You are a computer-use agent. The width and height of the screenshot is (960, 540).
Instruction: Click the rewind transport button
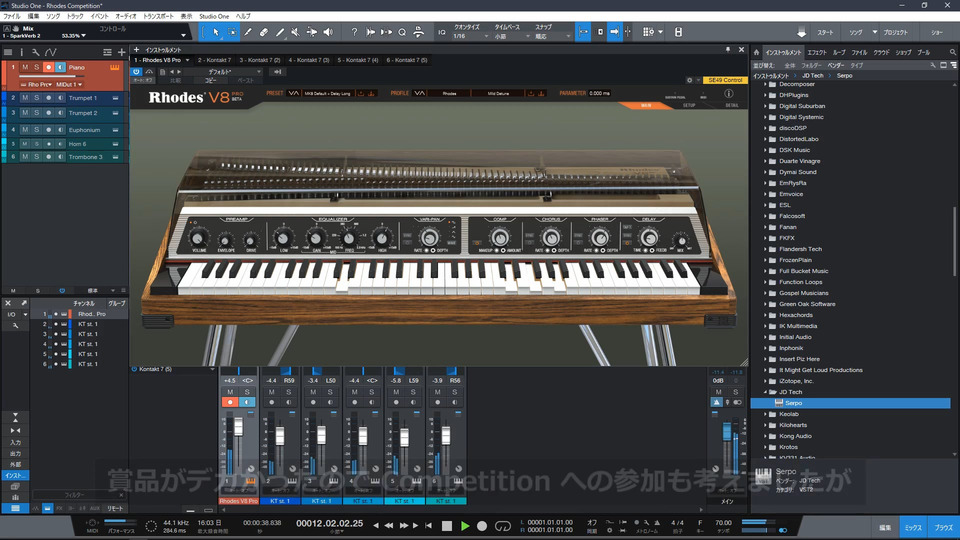click(x=389, y=525)
